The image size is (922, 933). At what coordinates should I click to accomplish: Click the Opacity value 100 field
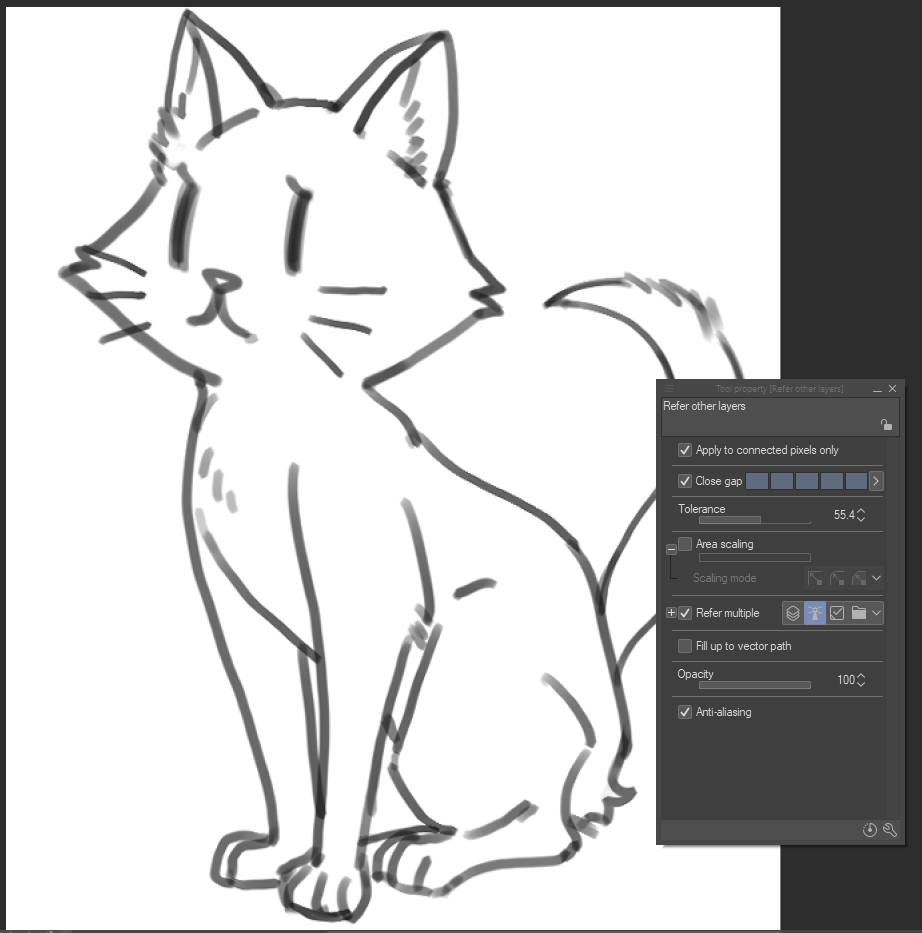click(x=846, y=680)
